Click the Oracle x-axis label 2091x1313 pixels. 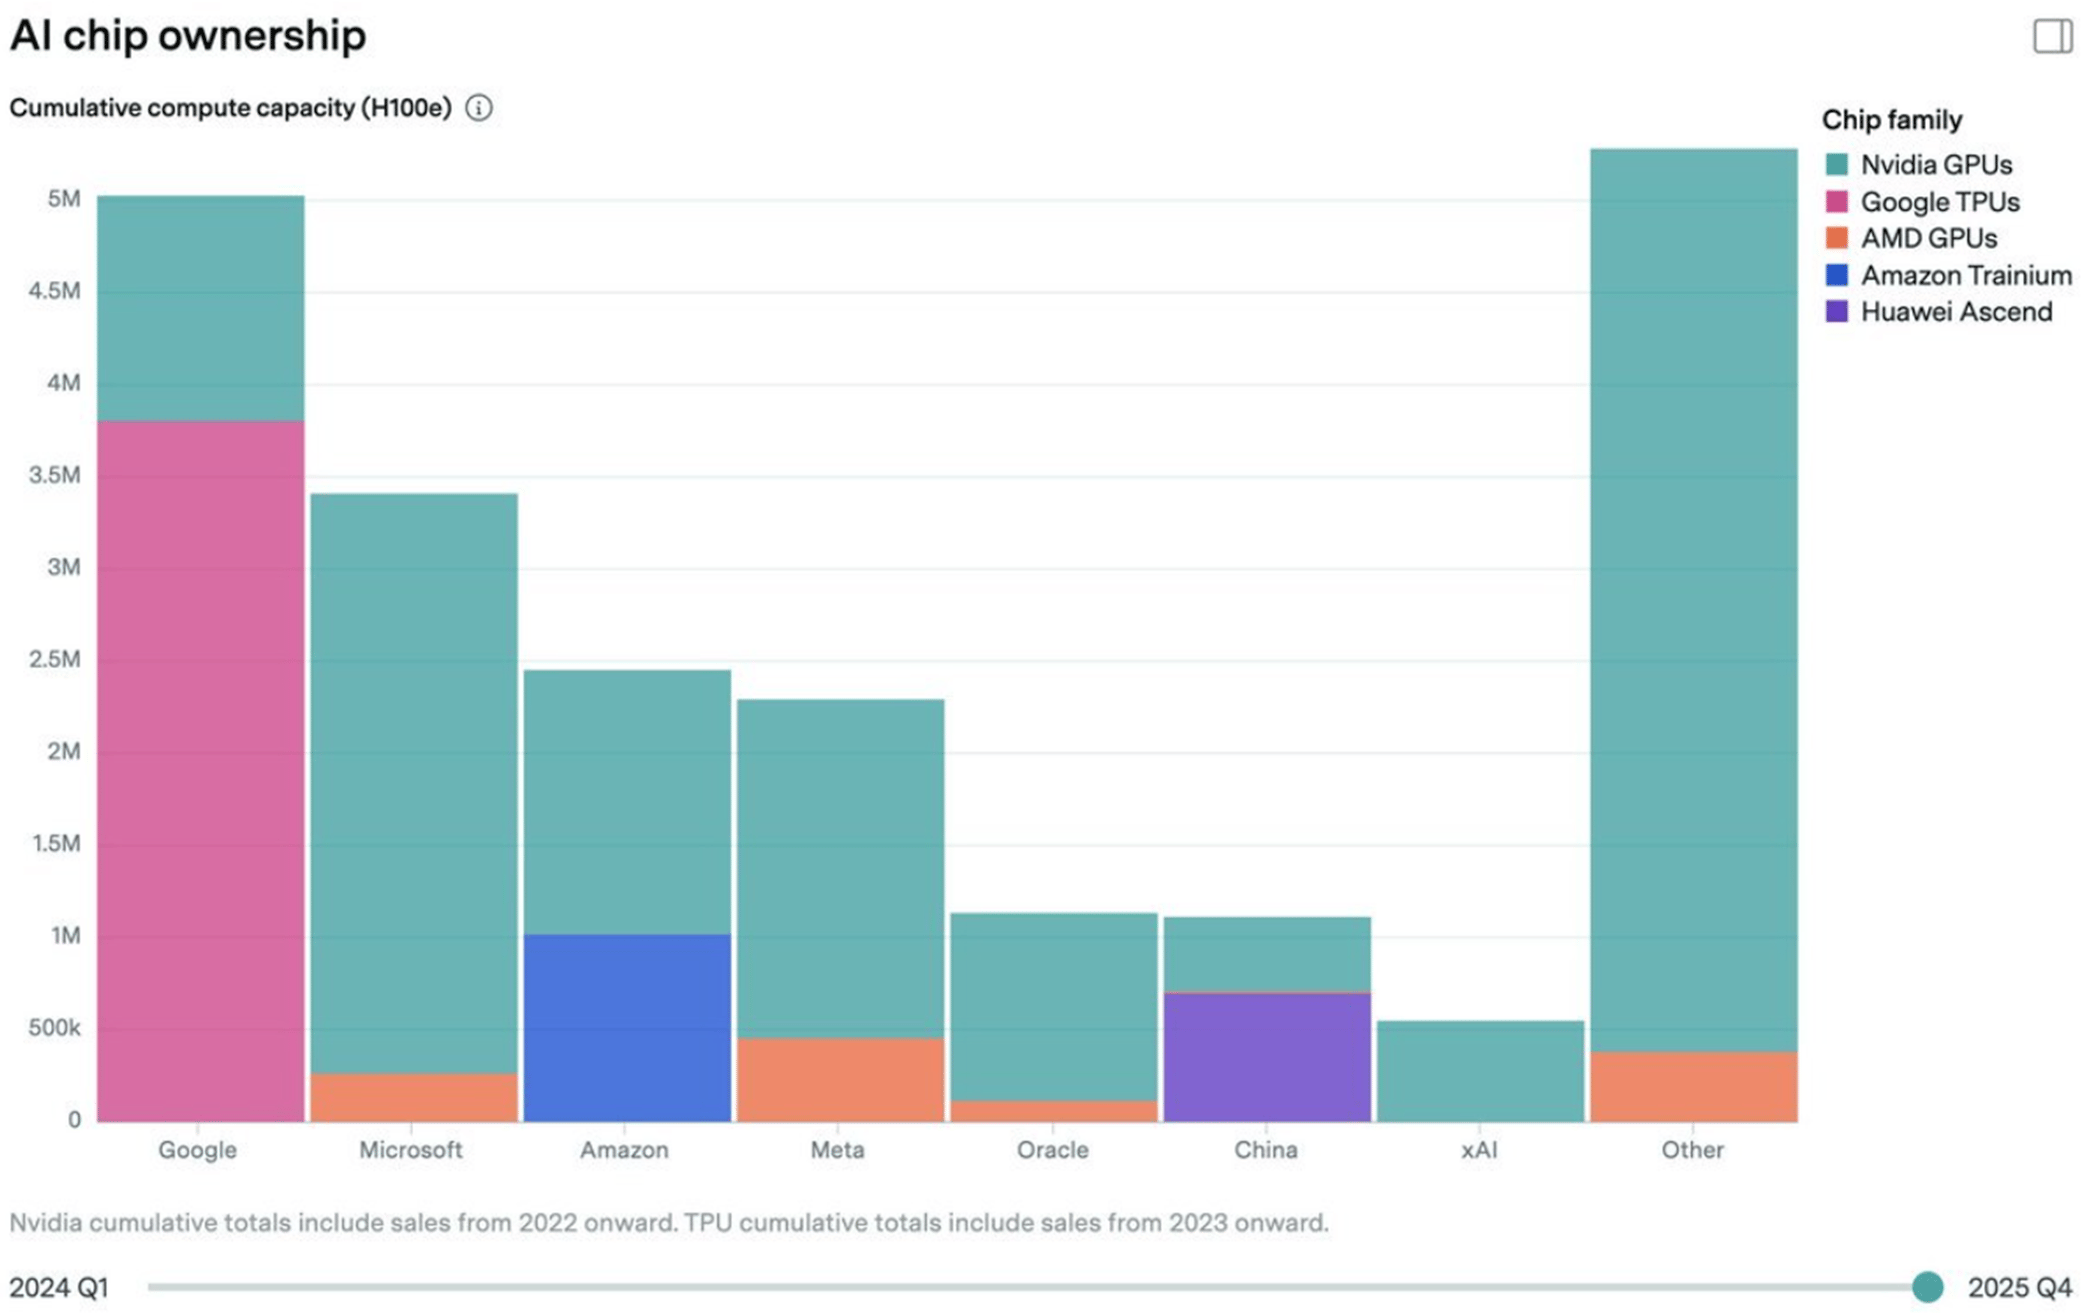coord(1052,1150)
